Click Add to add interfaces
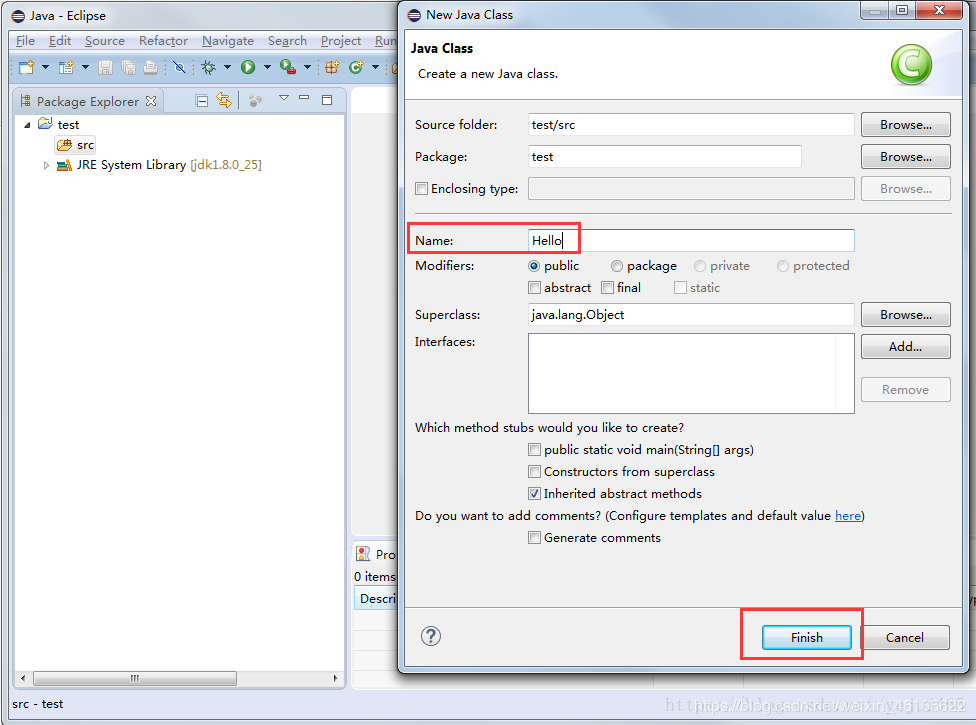The height and width of the screenshot is (725, 976). (906, 347)
